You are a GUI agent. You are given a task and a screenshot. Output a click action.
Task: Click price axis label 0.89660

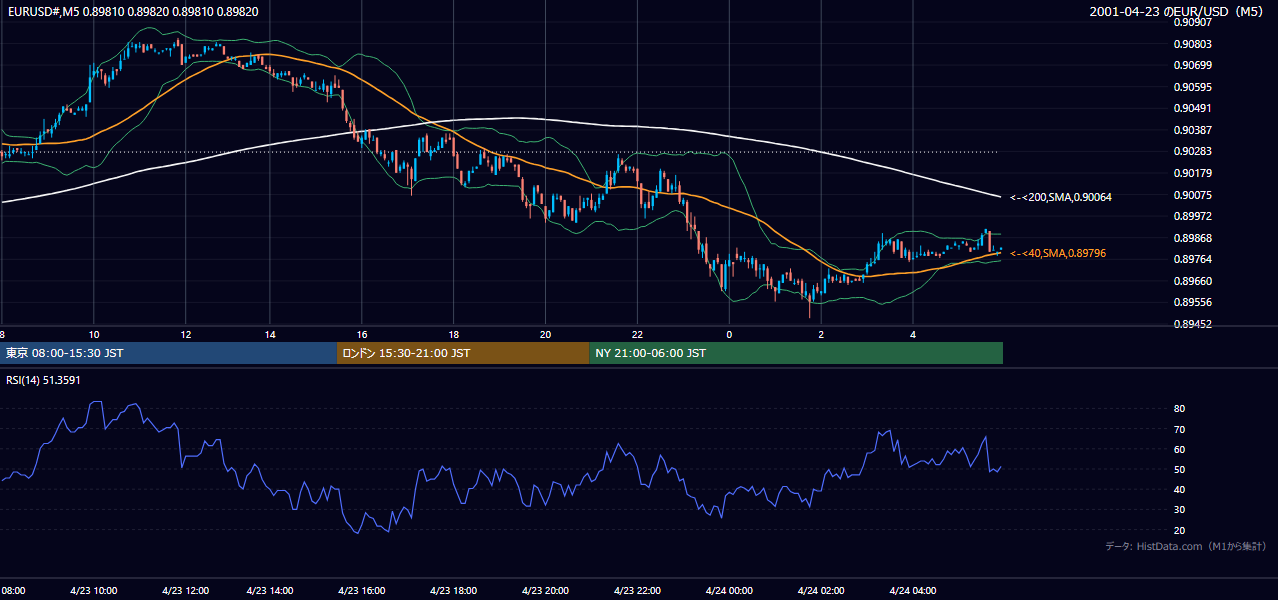[x=1195, y=281]
